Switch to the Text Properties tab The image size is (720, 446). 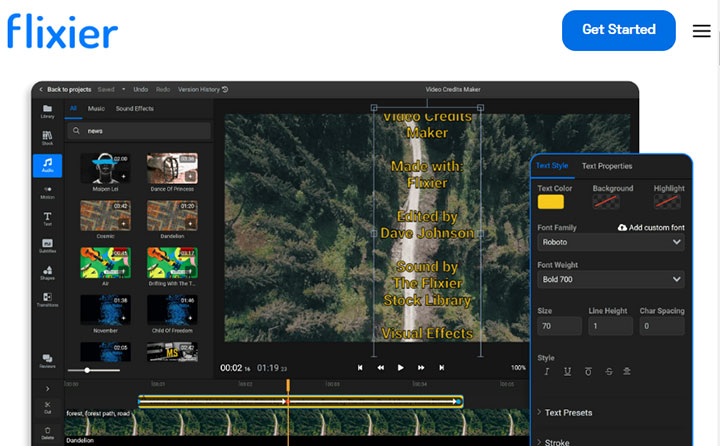pos(607,166)
